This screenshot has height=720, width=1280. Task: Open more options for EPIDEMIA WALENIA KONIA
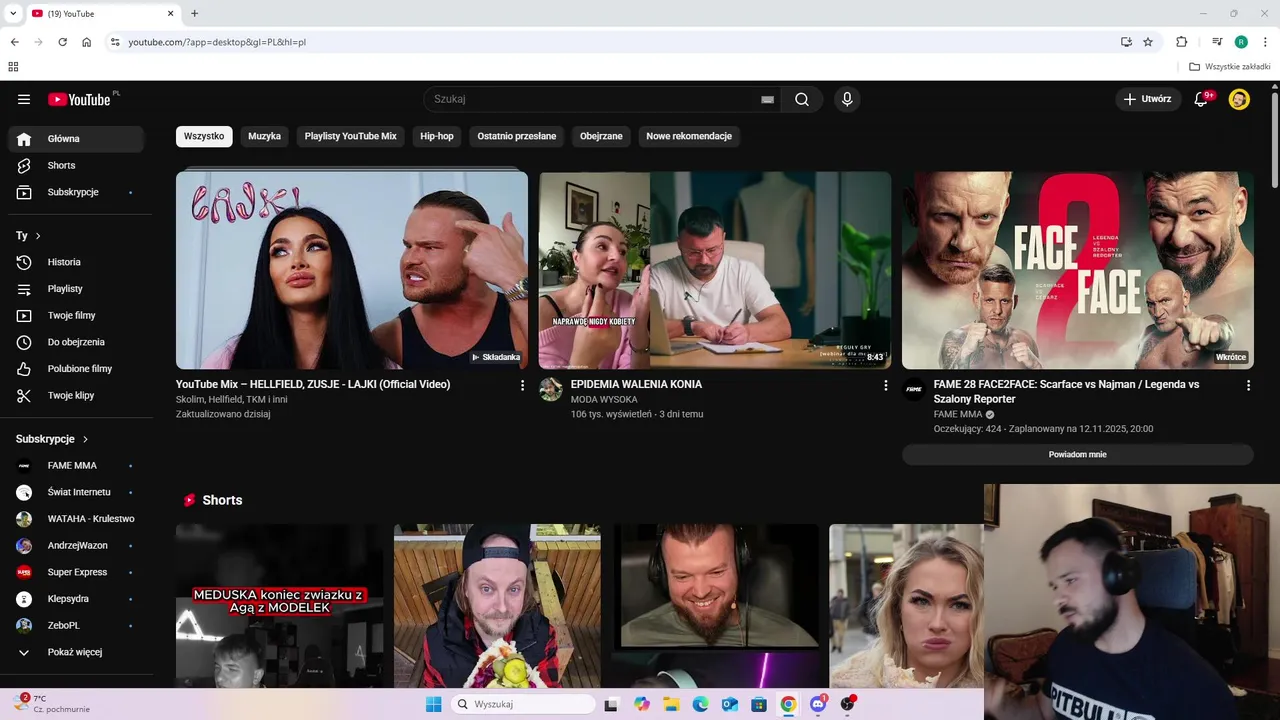tap(885, 385)
